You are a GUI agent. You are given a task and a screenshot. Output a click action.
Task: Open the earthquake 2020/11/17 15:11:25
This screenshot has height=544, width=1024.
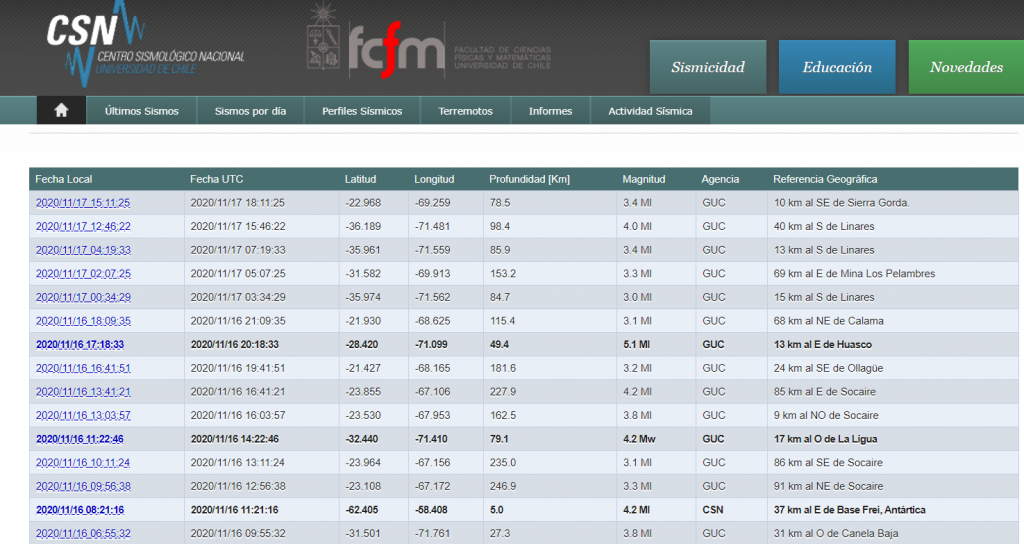click(x=83, y=203)
